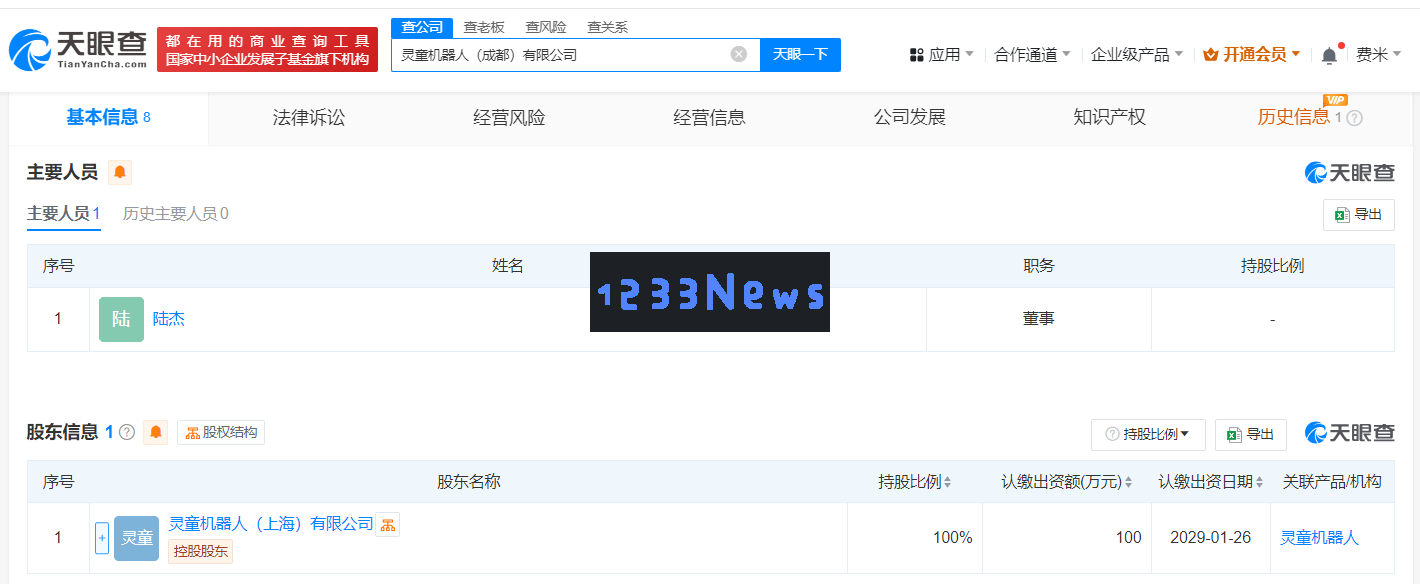Open the notification bell in the header
Viewport: 1420px width, 584px height.
point(1329,55)
